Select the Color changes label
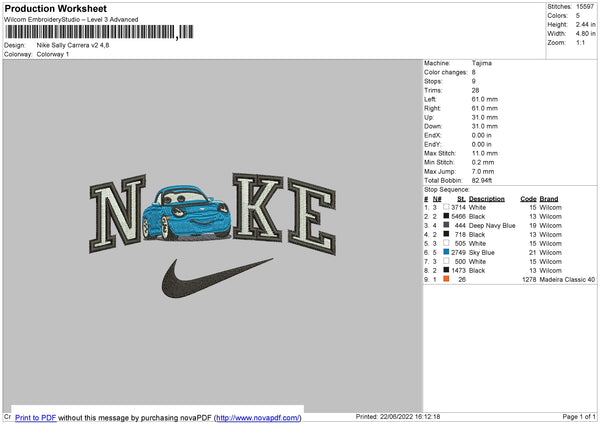 (445, 72)
